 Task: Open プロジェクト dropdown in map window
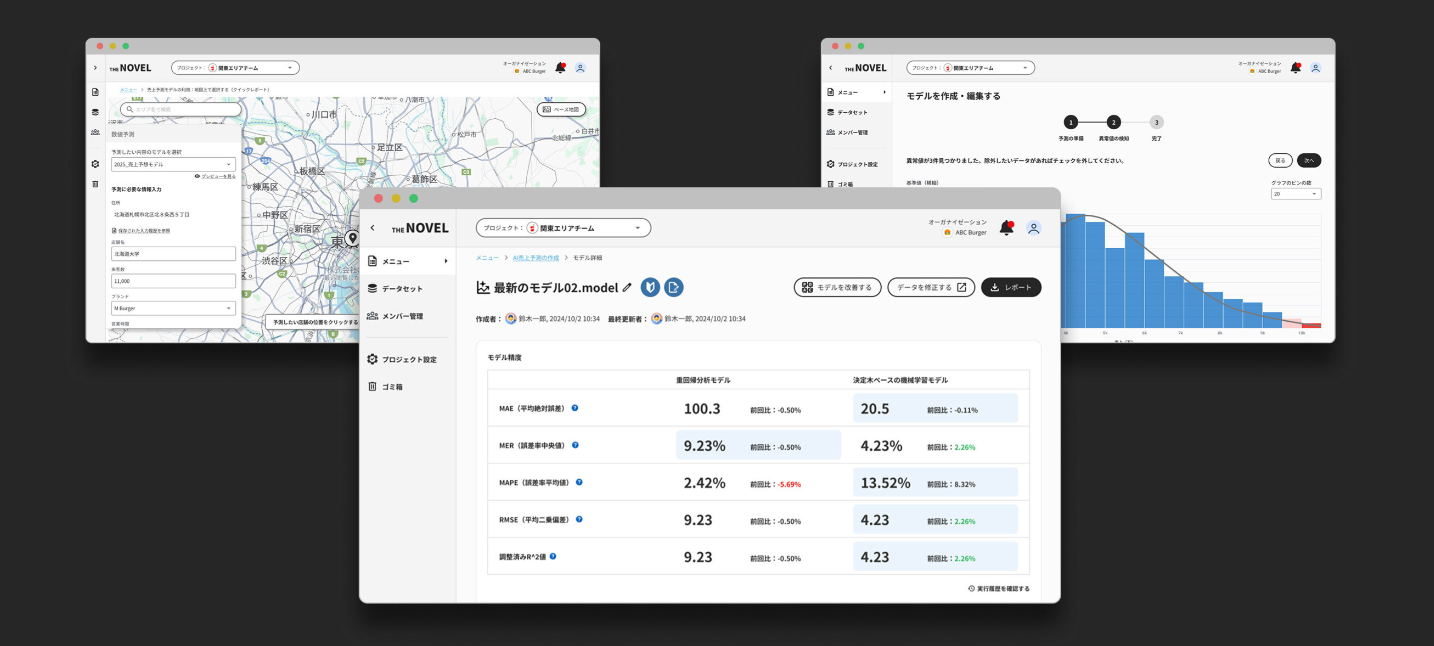coord(235,68)
